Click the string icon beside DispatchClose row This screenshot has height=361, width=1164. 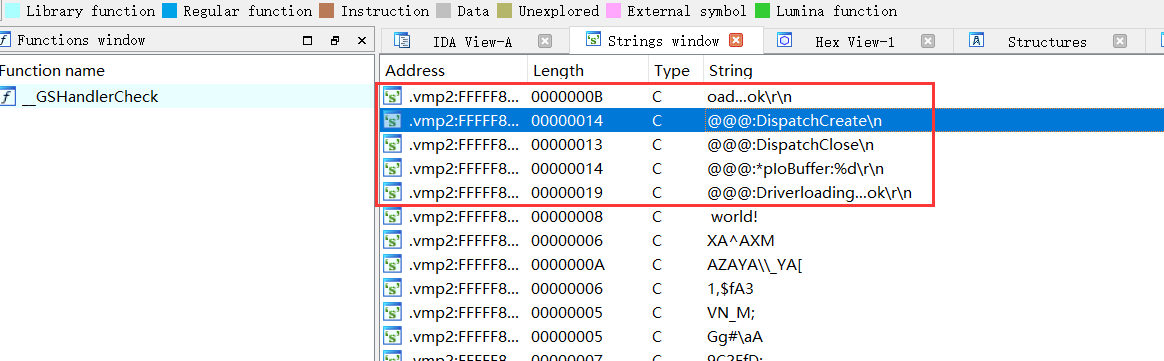point(392,144)
